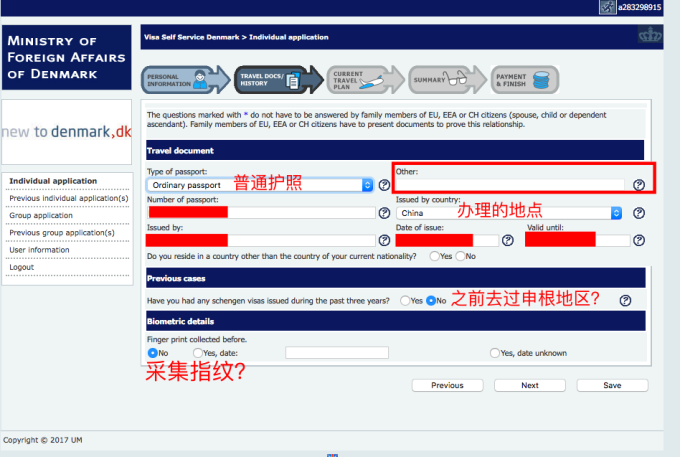The width and height of the screenshot is (680, 457).
Task: Click the username a283298915
Action: click(640, 7)
